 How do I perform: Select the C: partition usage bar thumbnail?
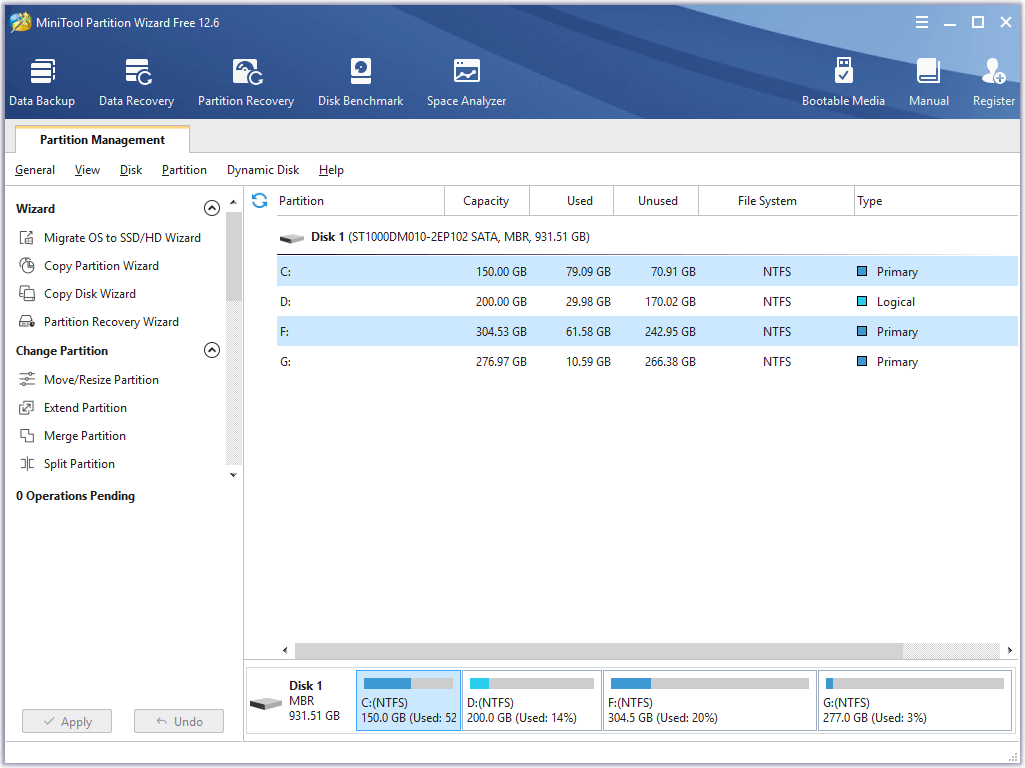point(408,700)
